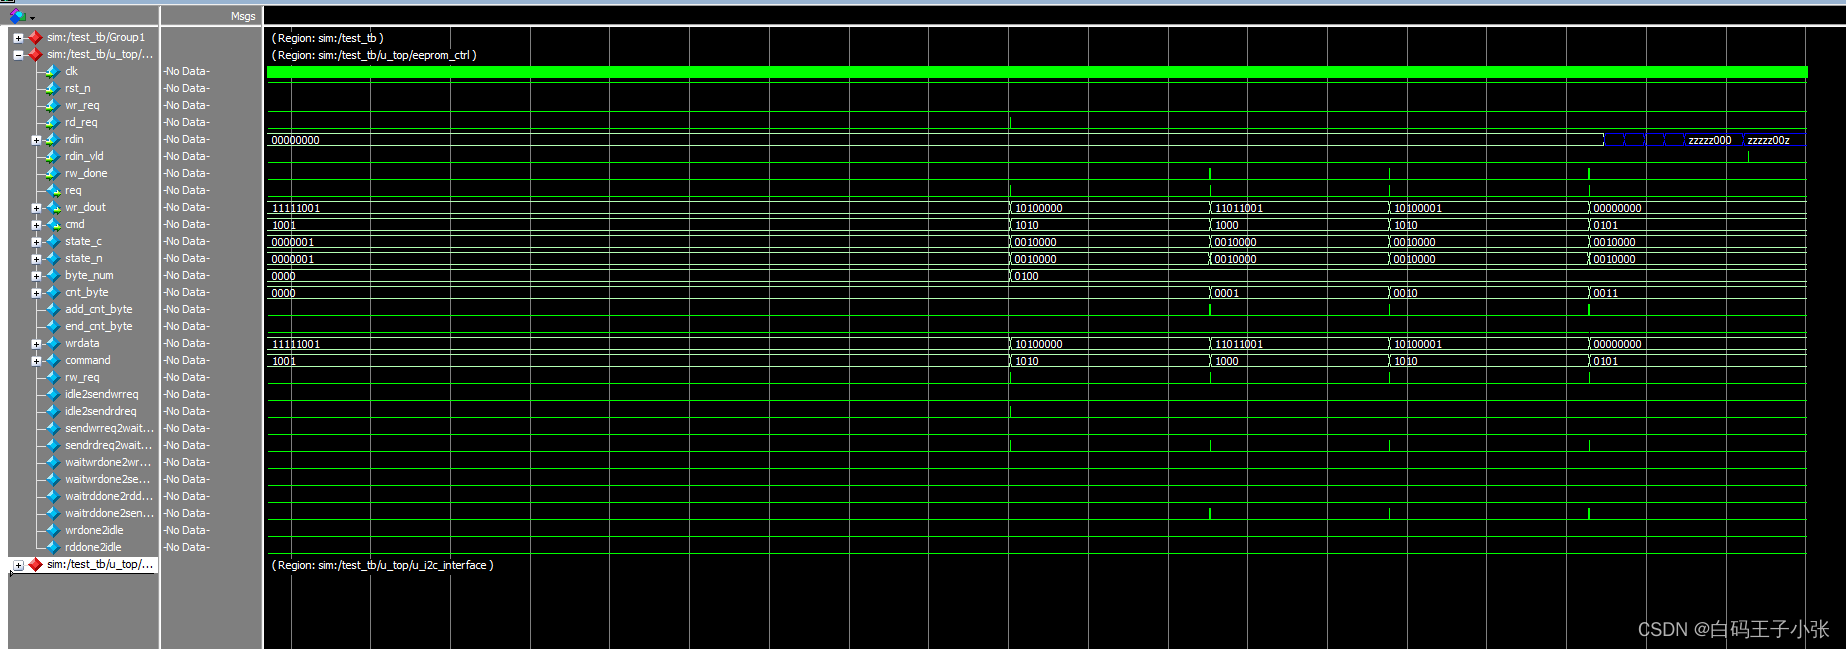Viewport: 1846px width, 649px height.
Task: Click the signal icon beside rd_req
Action: pyautogui.click(x=52, y=122)
